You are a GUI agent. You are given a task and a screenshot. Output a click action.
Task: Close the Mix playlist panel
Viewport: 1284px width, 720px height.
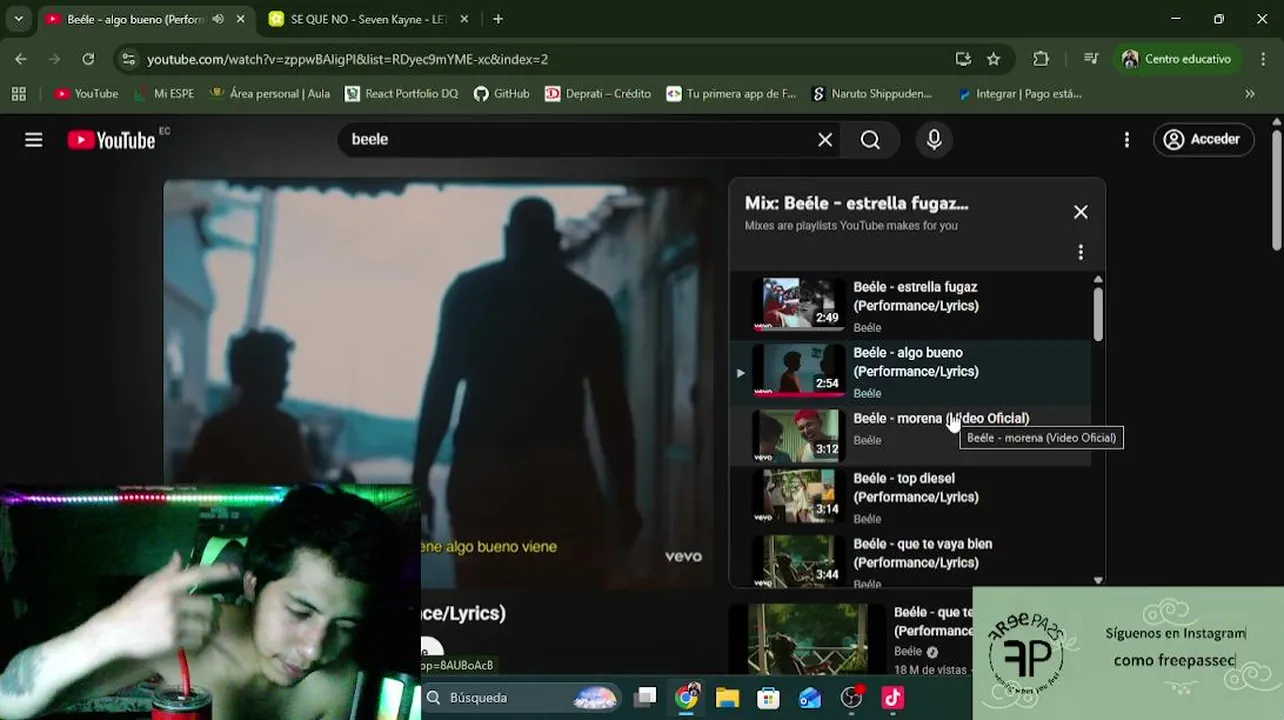click(1081, 212)
